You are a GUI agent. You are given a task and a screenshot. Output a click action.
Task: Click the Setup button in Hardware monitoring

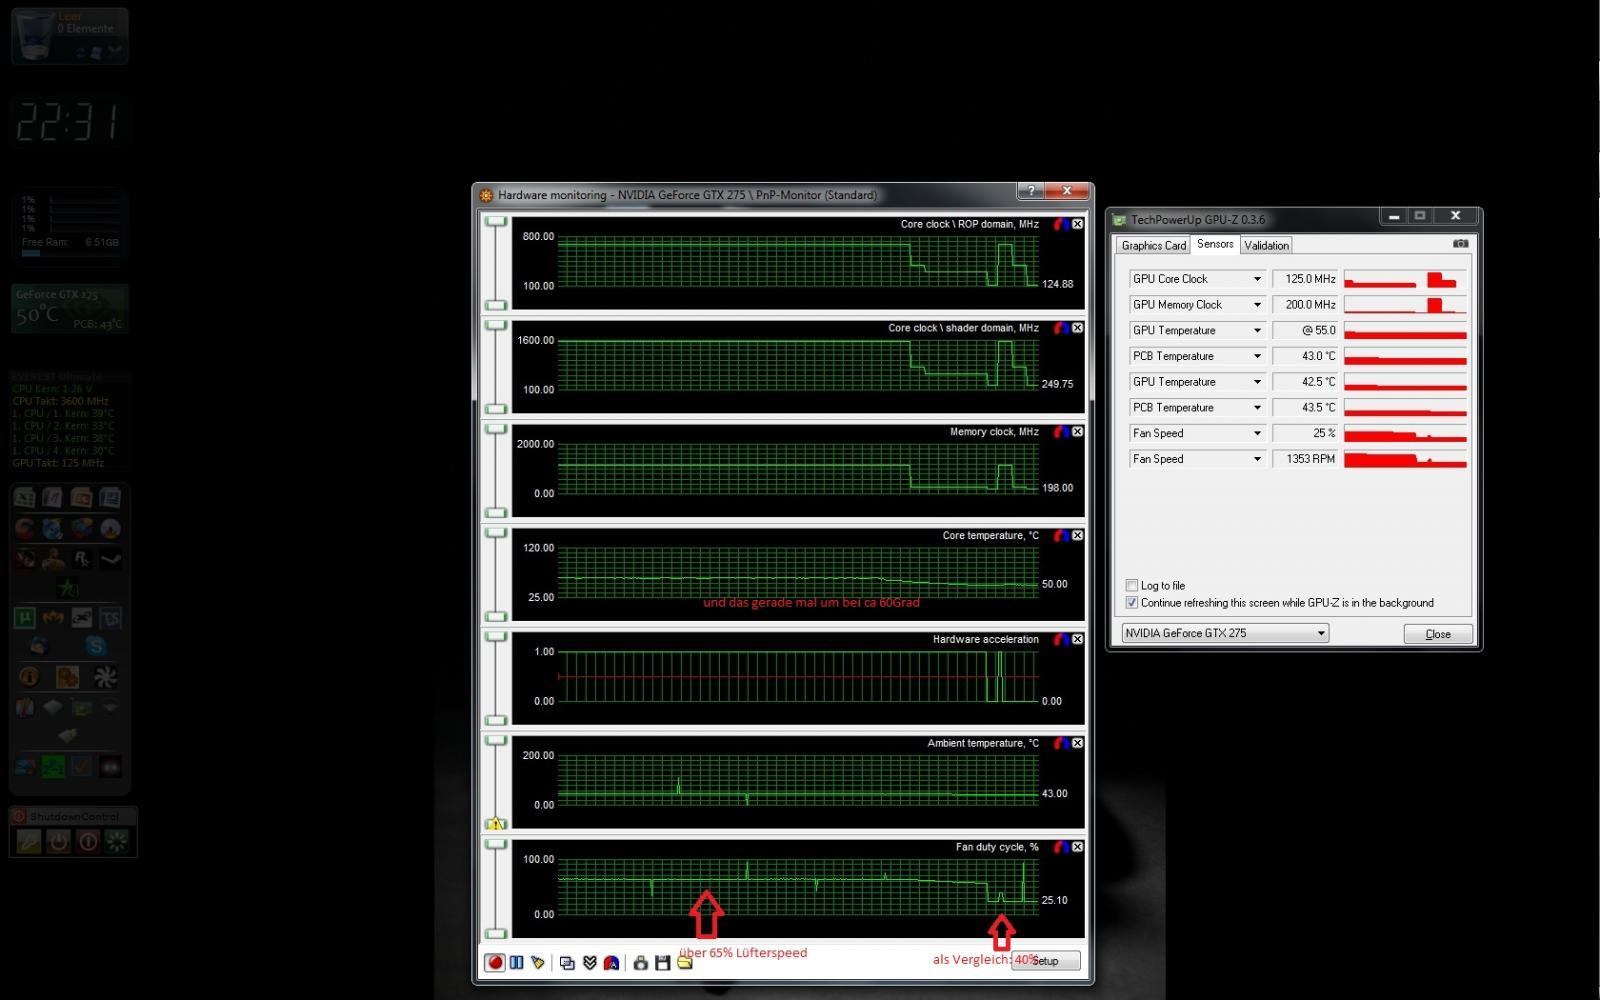click(1045, 961)
